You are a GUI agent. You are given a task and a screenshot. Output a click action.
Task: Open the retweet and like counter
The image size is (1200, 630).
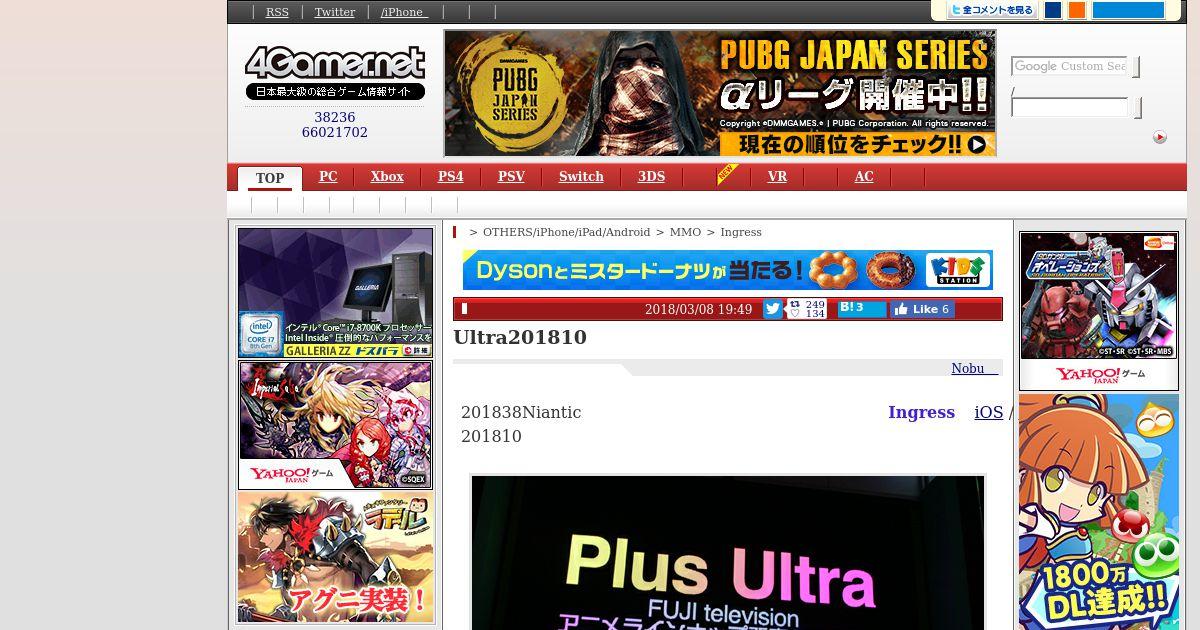(807, 309)
